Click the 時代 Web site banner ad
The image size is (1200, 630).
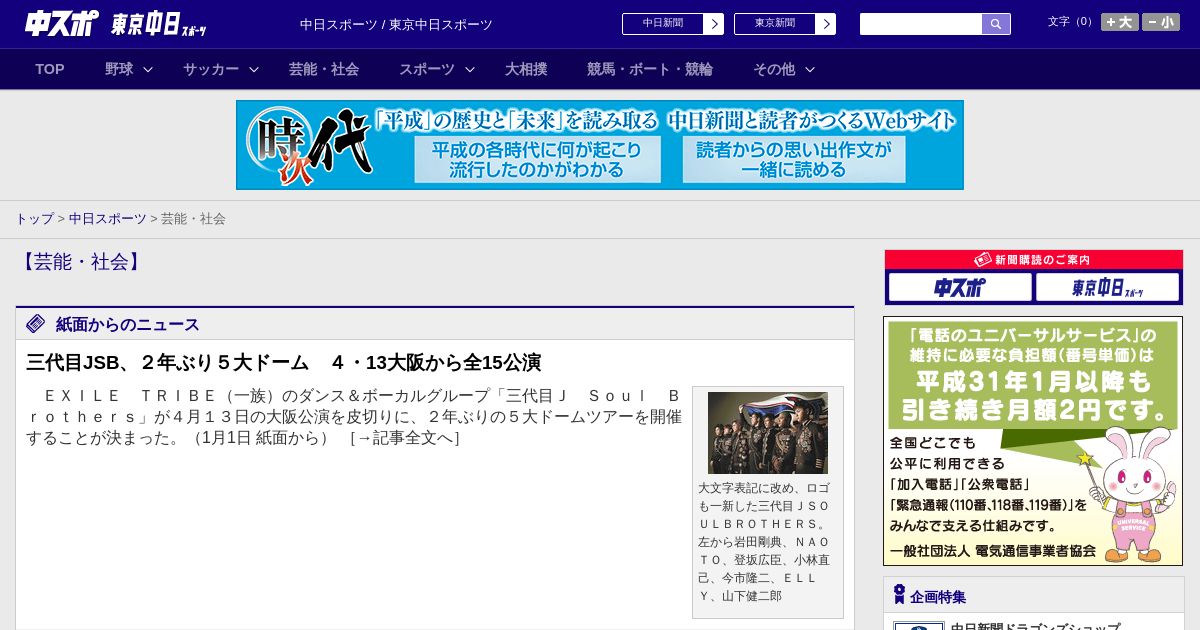coord(600,145)
